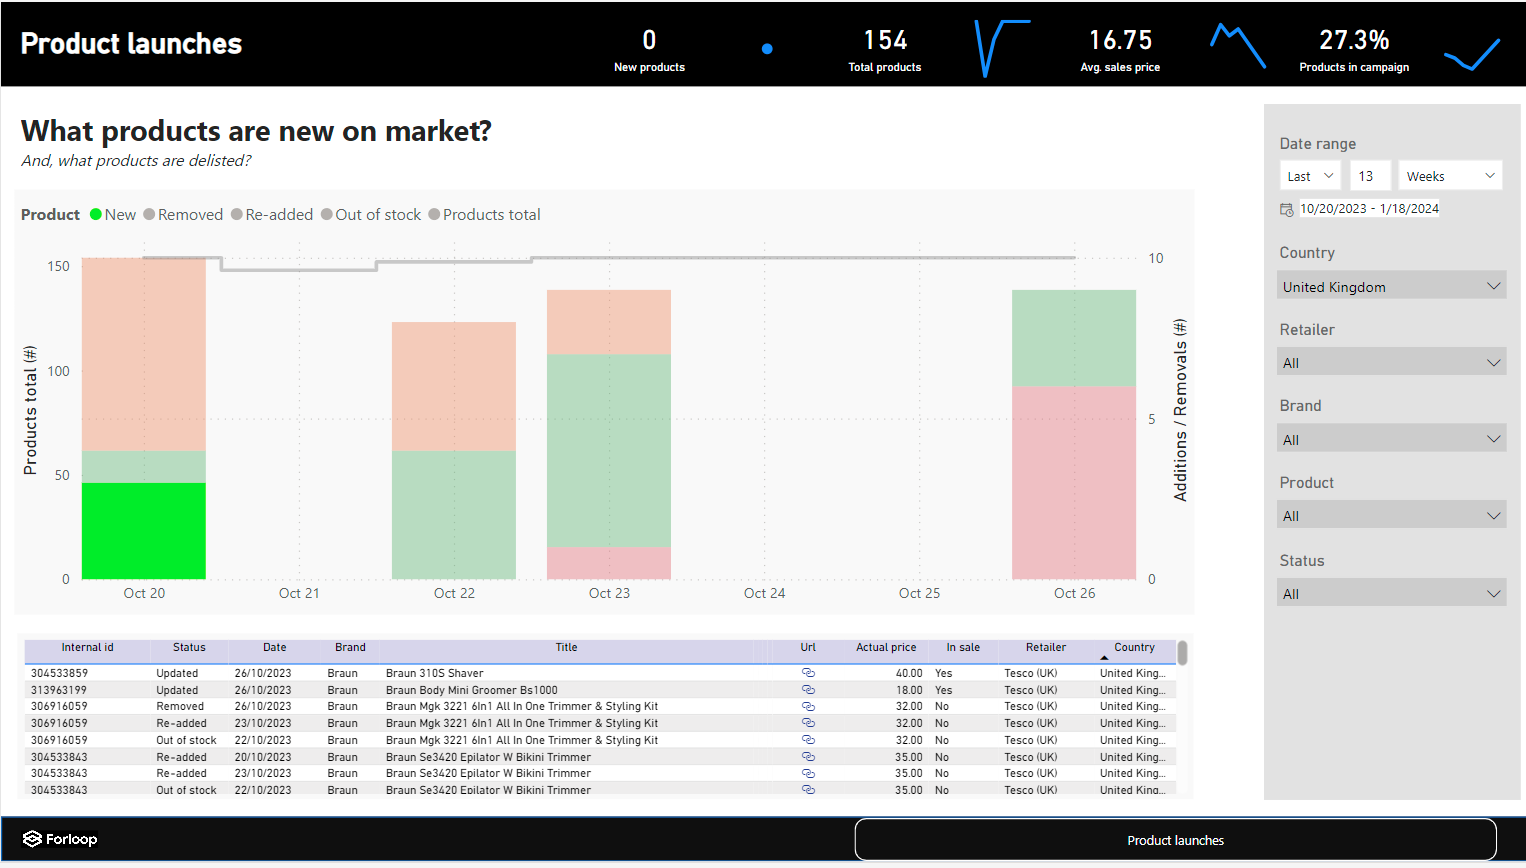The image size is (1526, 868).
Task: Click the Total products sparkline chart
Action: (x=1002, y=48)
